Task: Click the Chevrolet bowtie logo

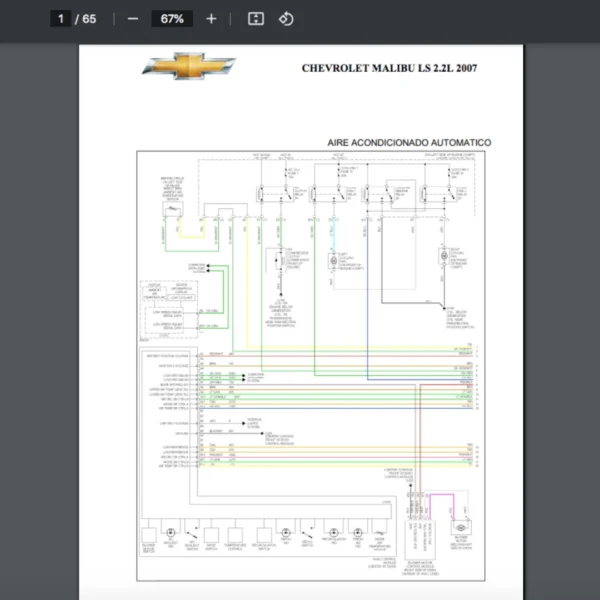Action: (189, 67)
